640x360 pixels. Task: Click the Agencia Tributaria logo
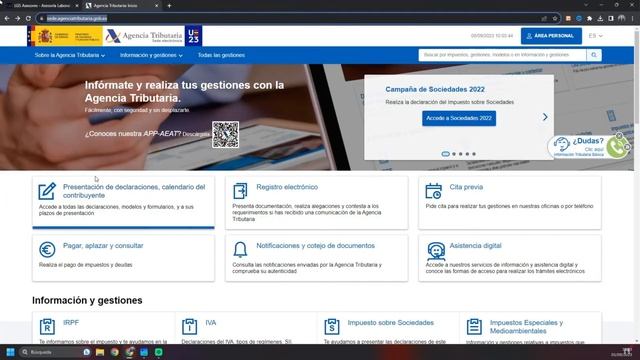coord(144,36)
